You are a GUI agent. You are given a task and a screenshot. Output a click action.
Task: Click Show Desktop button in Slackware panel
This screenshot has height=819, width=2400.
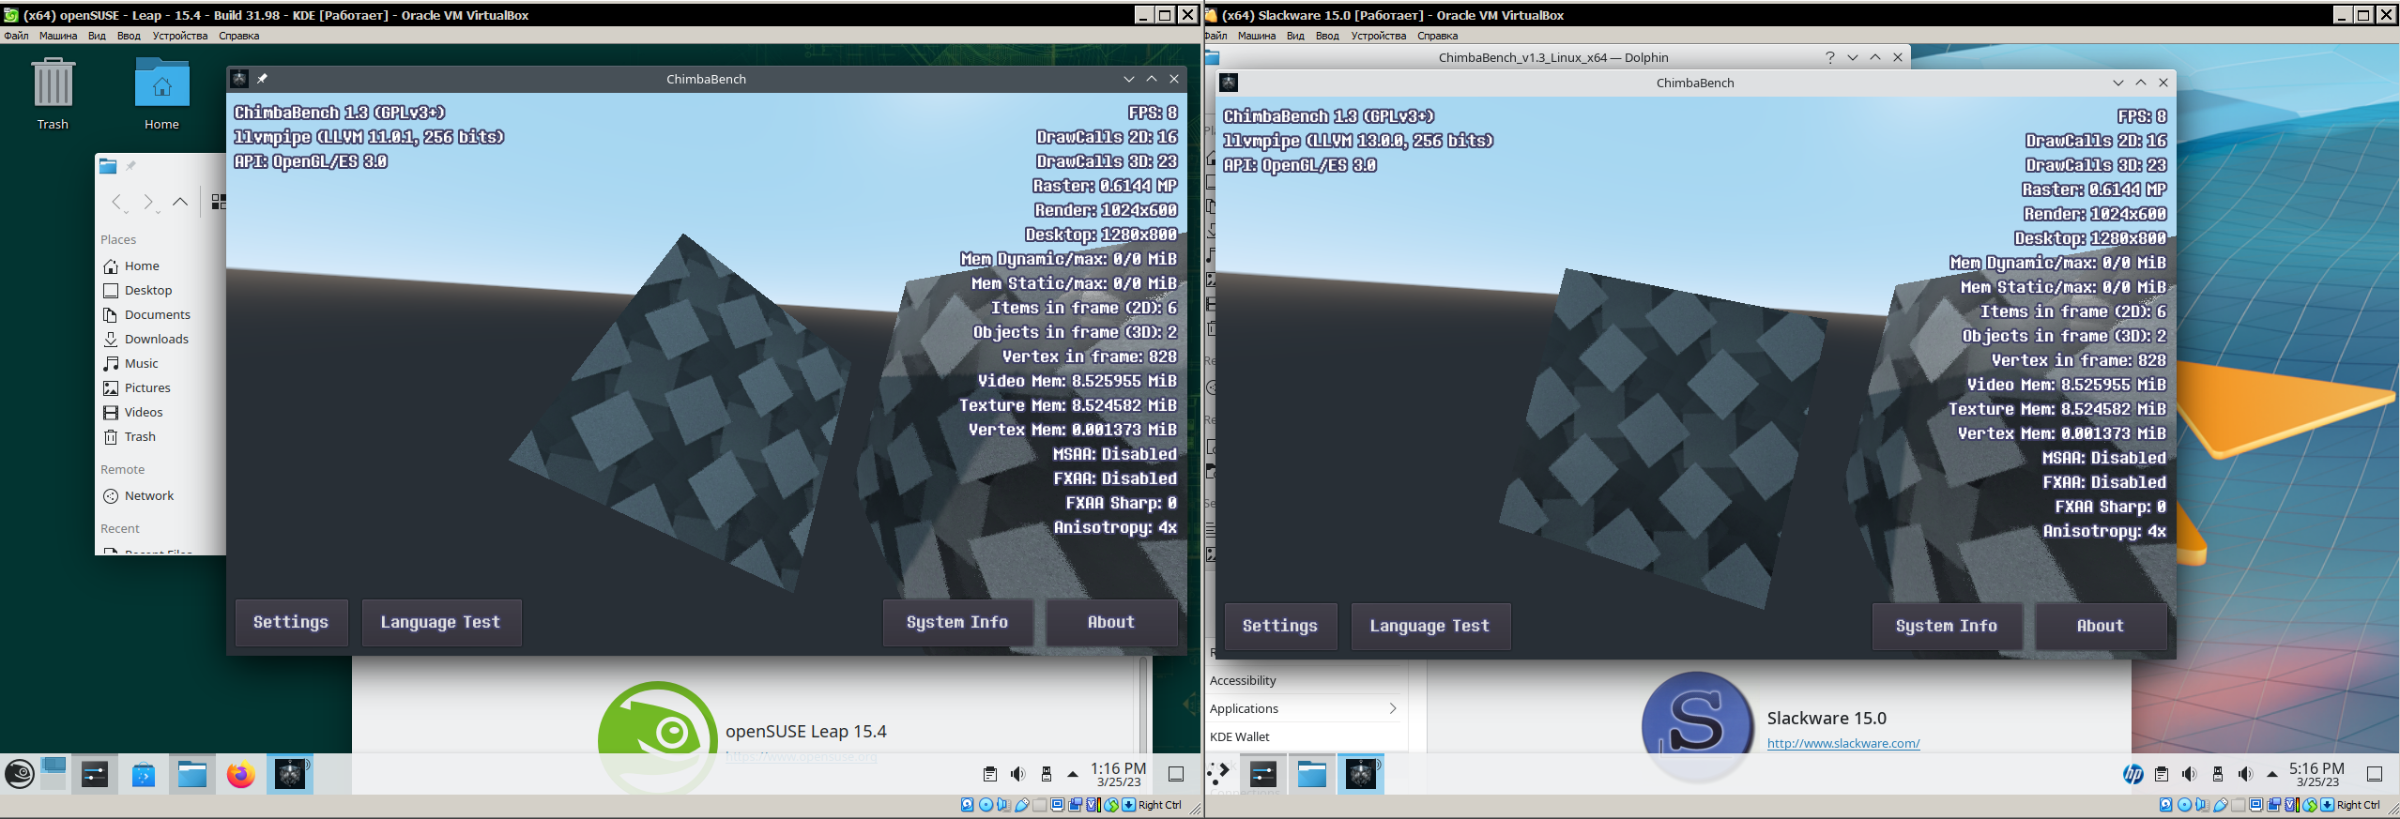pyautogui.click(x=2374, y=774)
